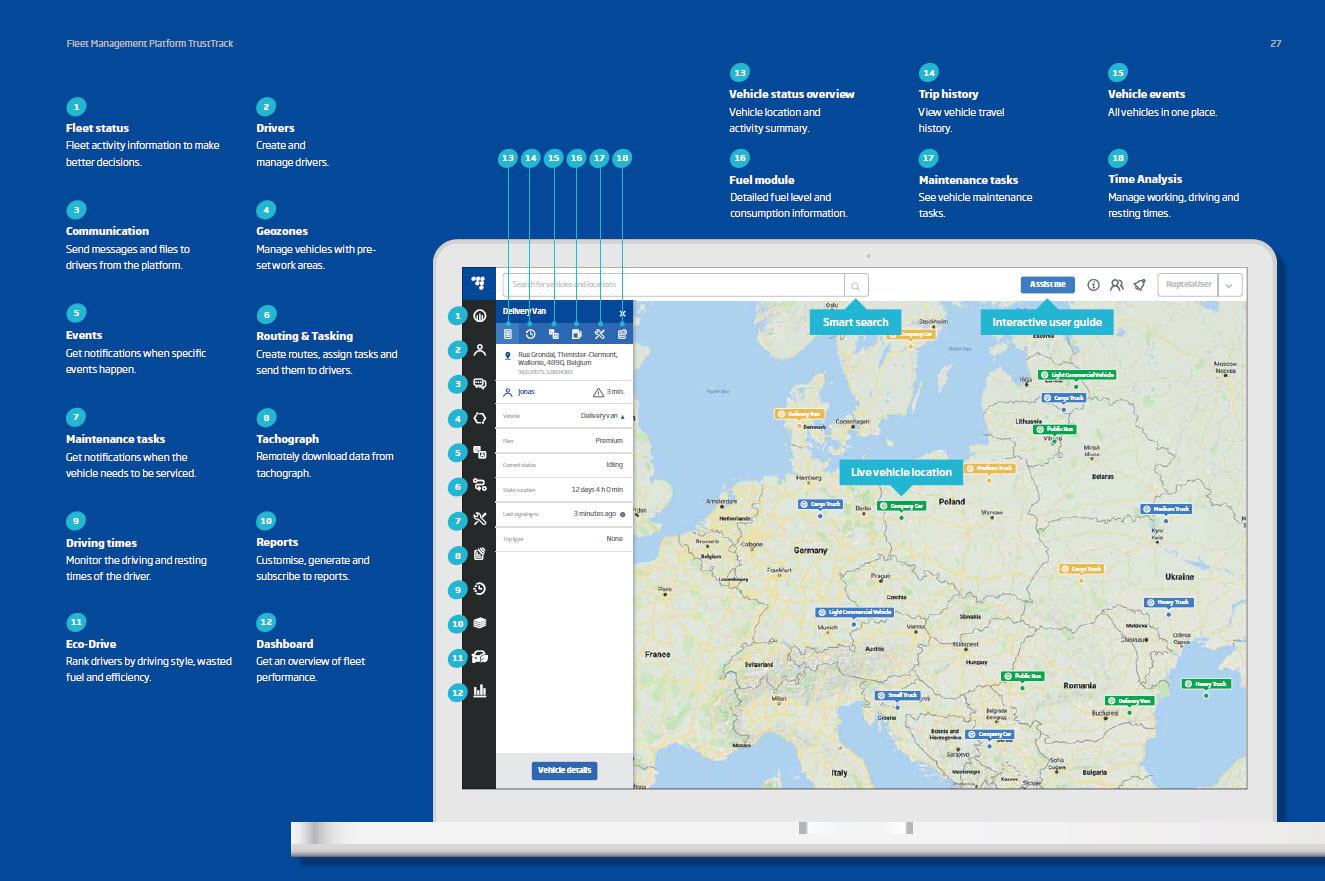Select green Delivery Van marker near Bucharest
This screenshot has width=1325, height=881.
click(x=1129, y=701)
